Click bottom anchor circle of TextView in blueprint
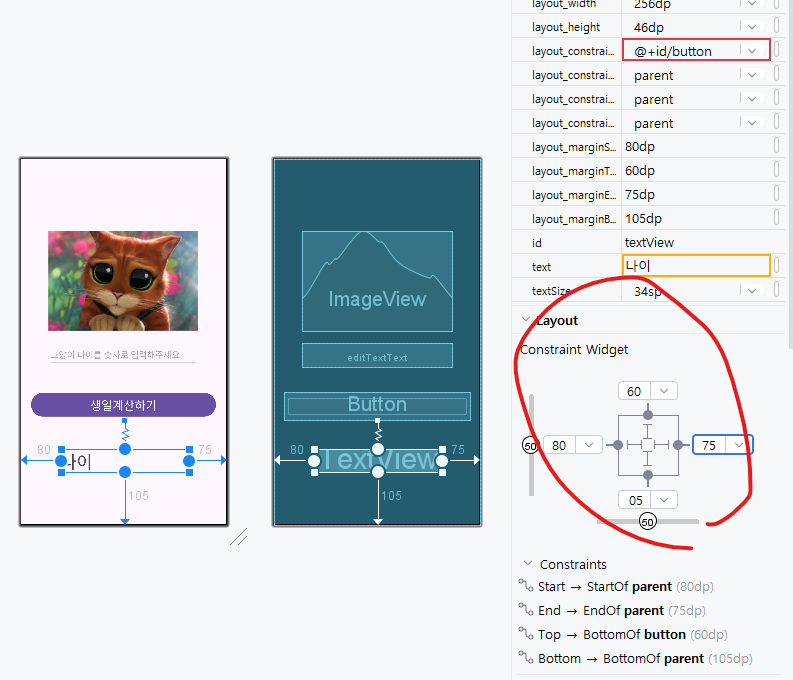 tap(378, 472)
